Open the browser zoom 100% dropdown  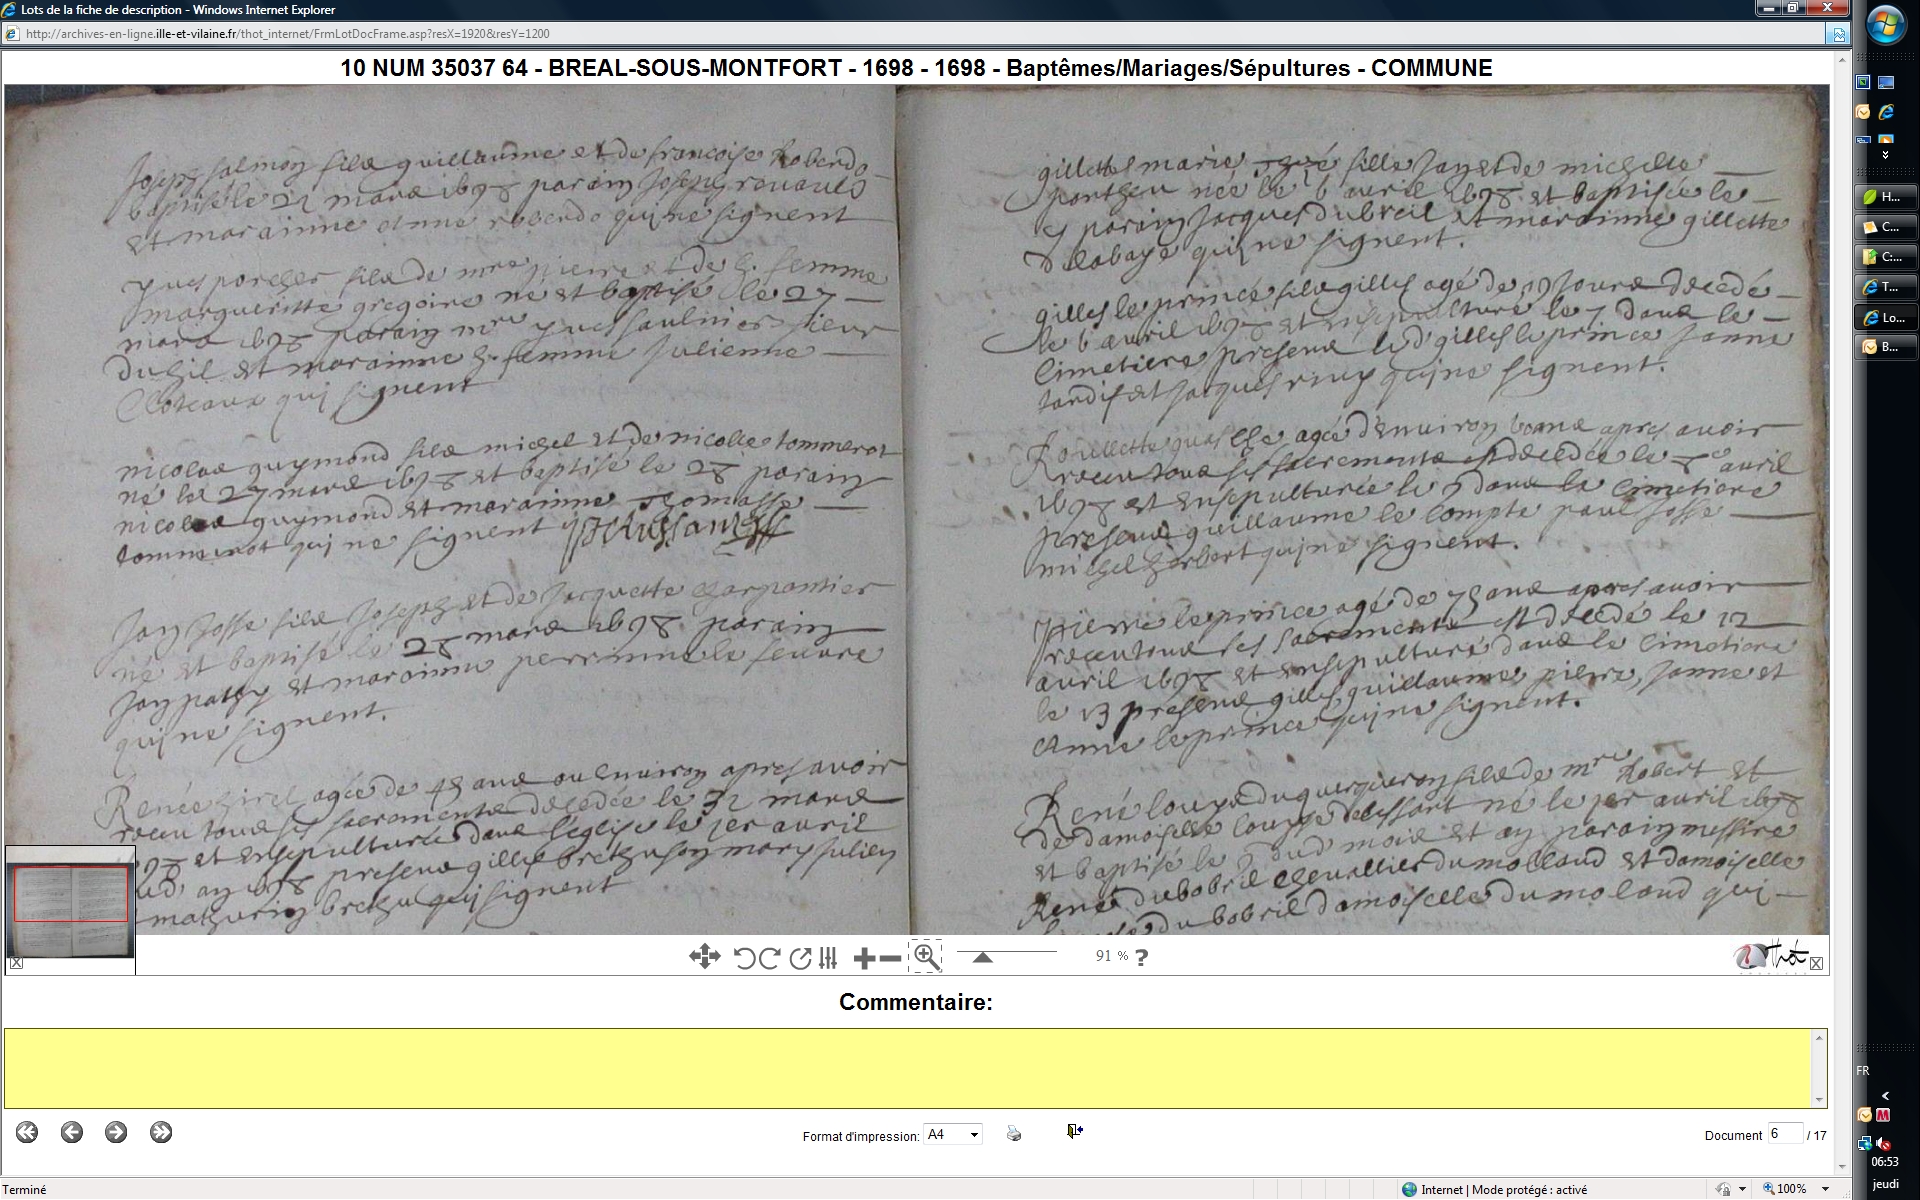pos(1825,1189)
